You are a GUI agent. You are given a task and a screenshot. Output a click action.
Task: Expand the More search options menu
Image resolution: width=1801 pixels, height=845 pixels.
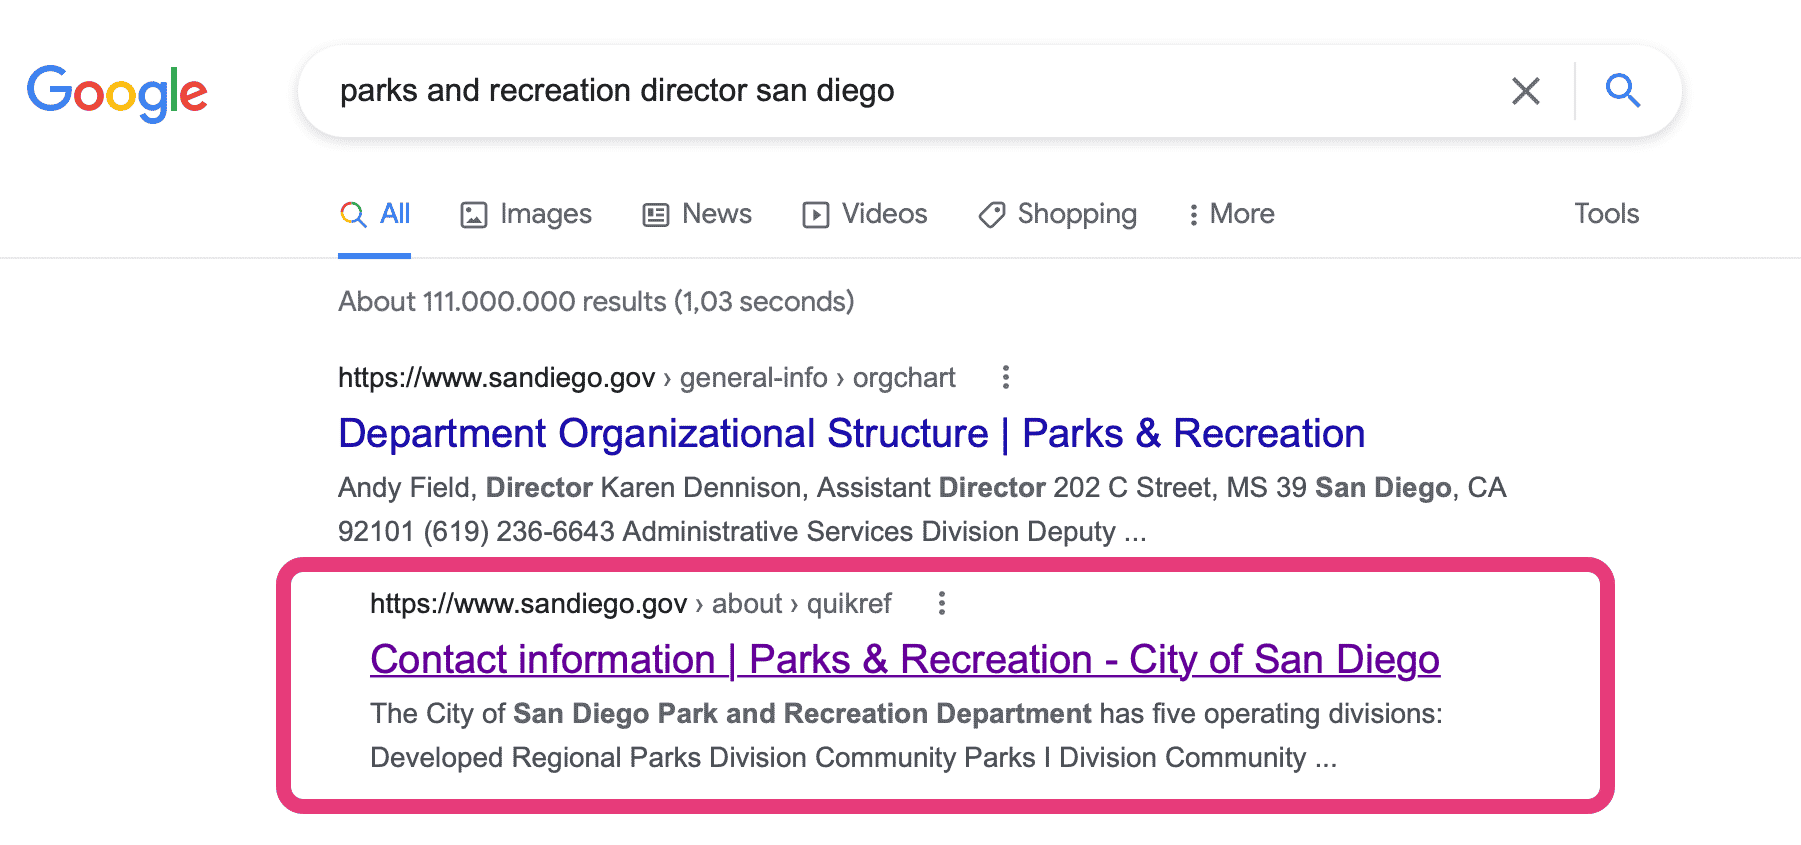point(1231,214)
